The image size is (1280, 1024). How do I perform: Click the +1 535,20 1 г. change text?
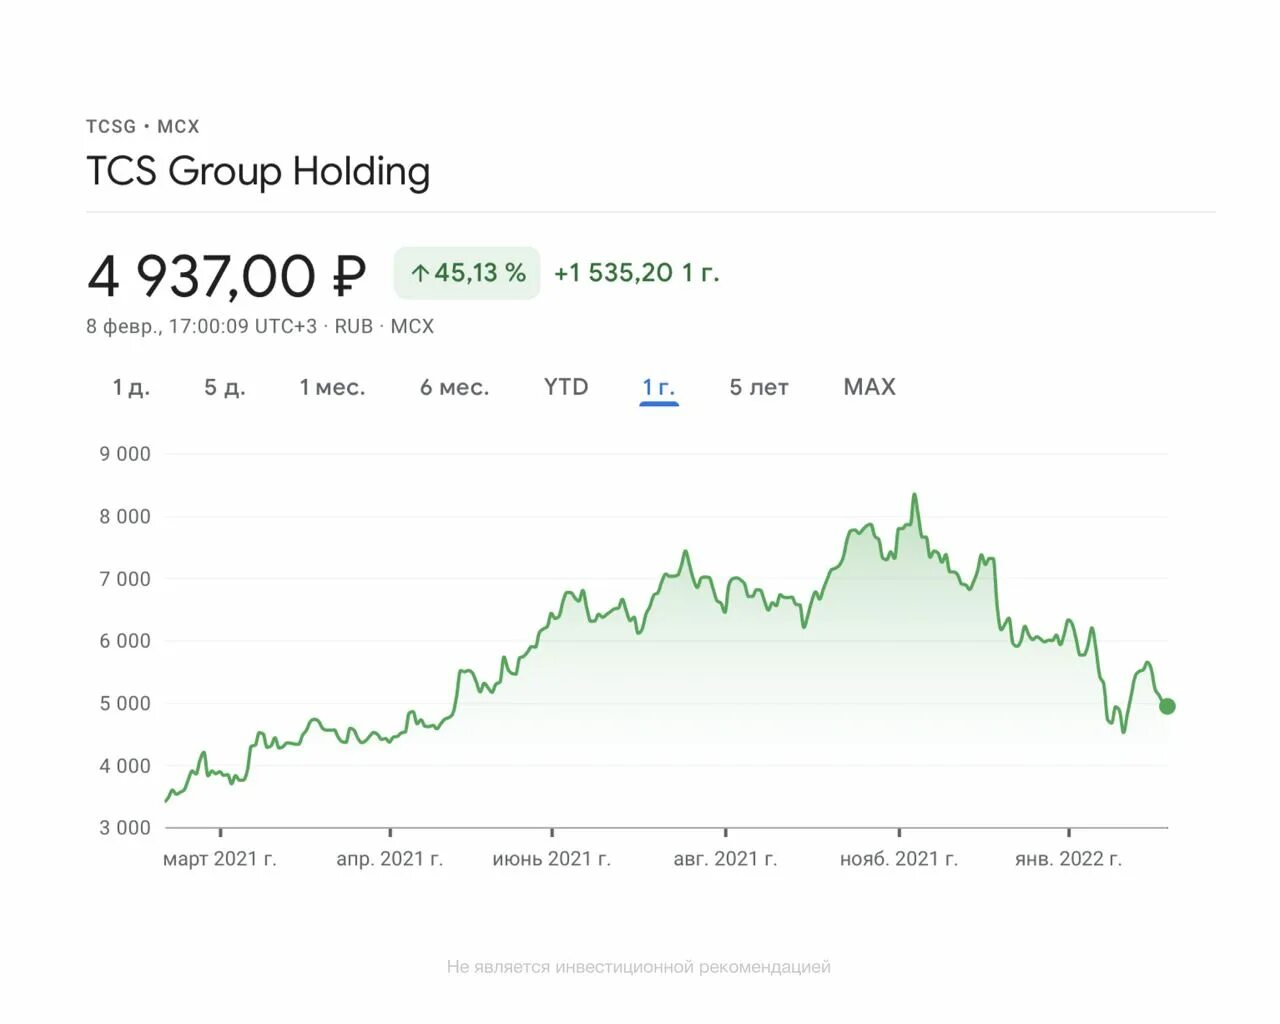[637, 273]
